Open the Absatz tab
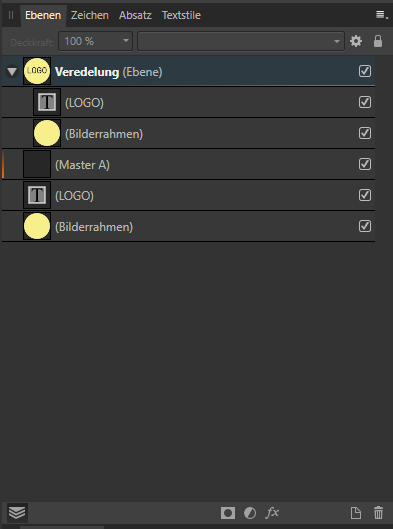Image resolution: width=393 pixels, height=529 pixels. (x=135, y=15)
